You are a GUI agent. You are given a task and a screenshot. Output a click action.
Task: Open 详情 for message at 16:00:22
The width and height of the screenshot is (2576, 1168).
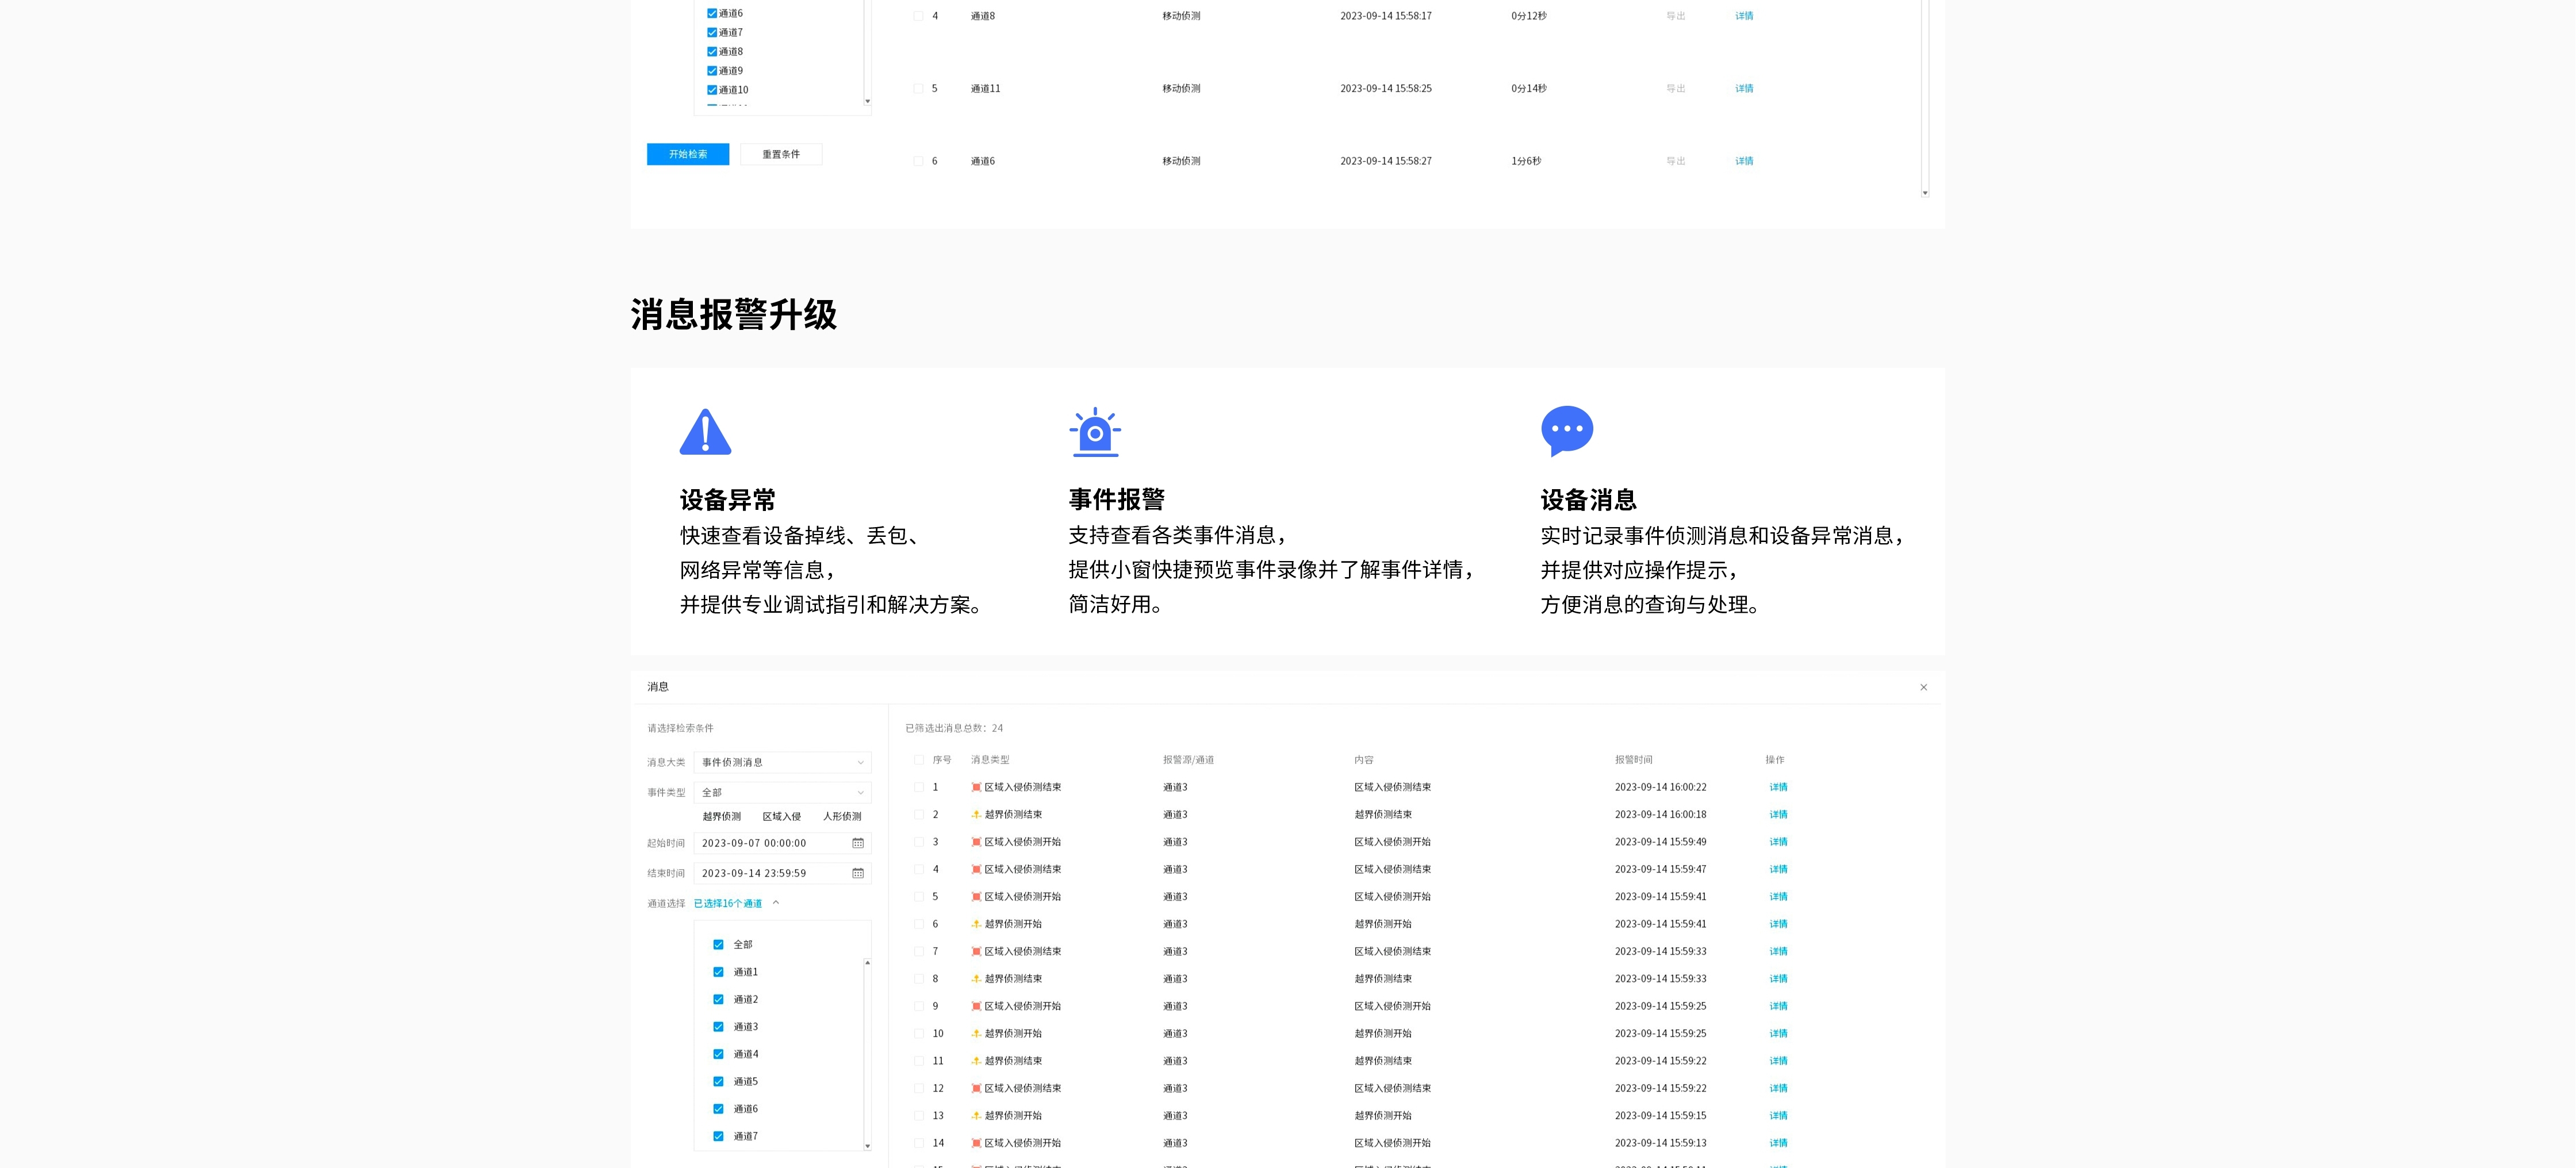click(x=1778, y=787)
